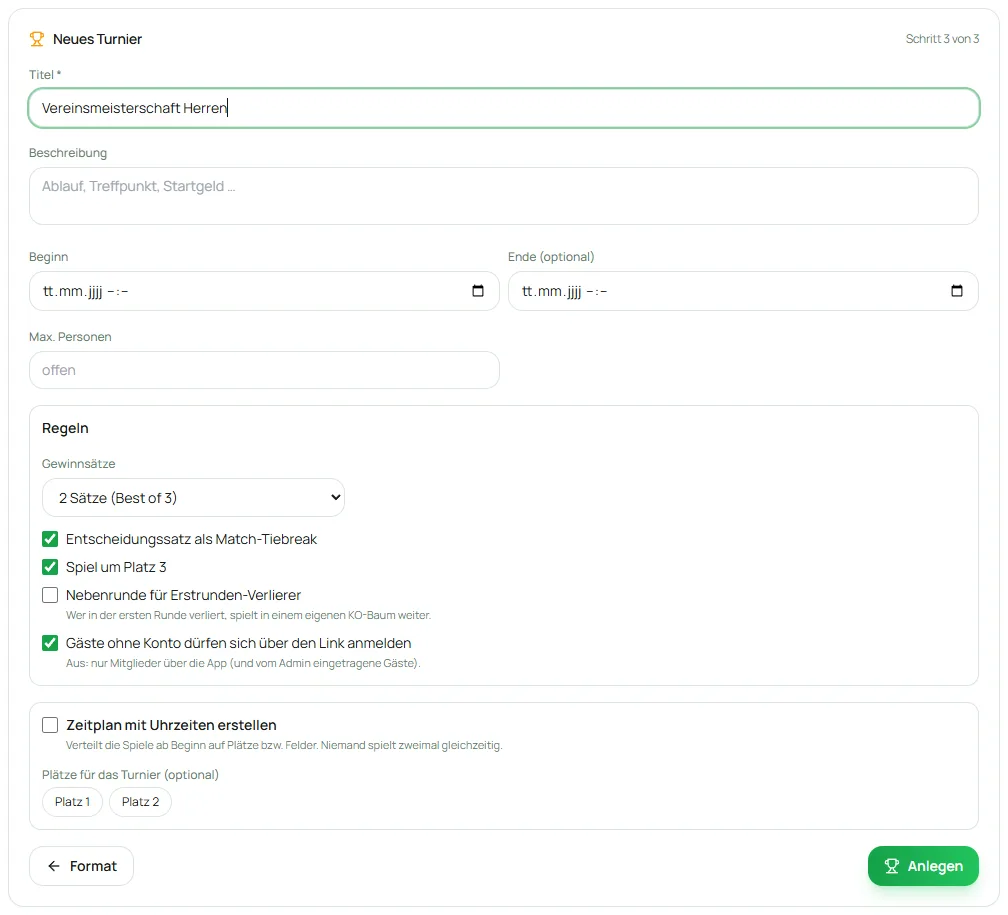Click into the Beschreibung text area
The width and height of the screenshot is (1008, 915).
pos(504,196)
